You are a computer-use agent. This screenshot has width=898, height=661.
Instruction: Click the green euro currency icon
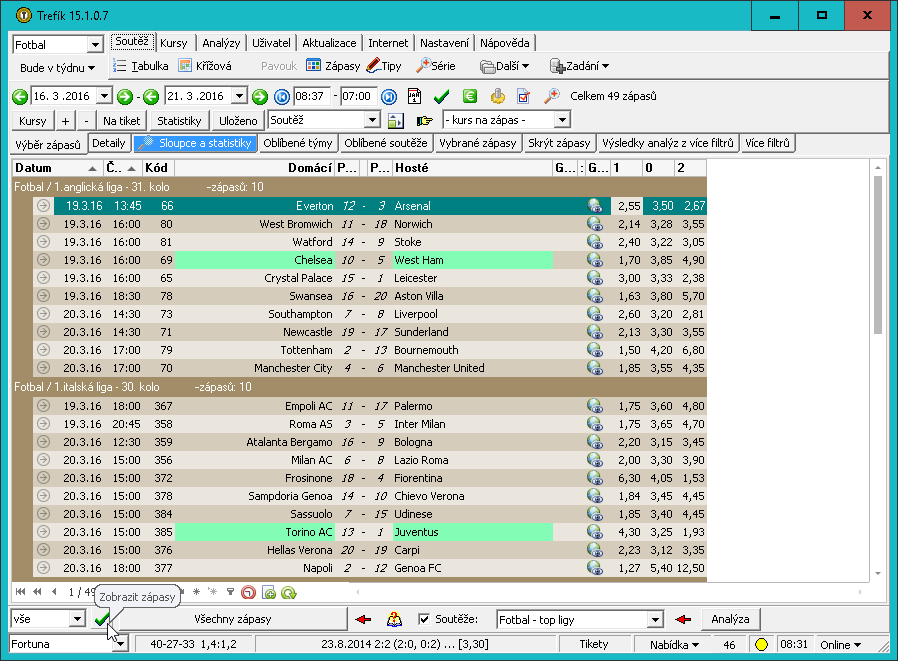[470, 96]
